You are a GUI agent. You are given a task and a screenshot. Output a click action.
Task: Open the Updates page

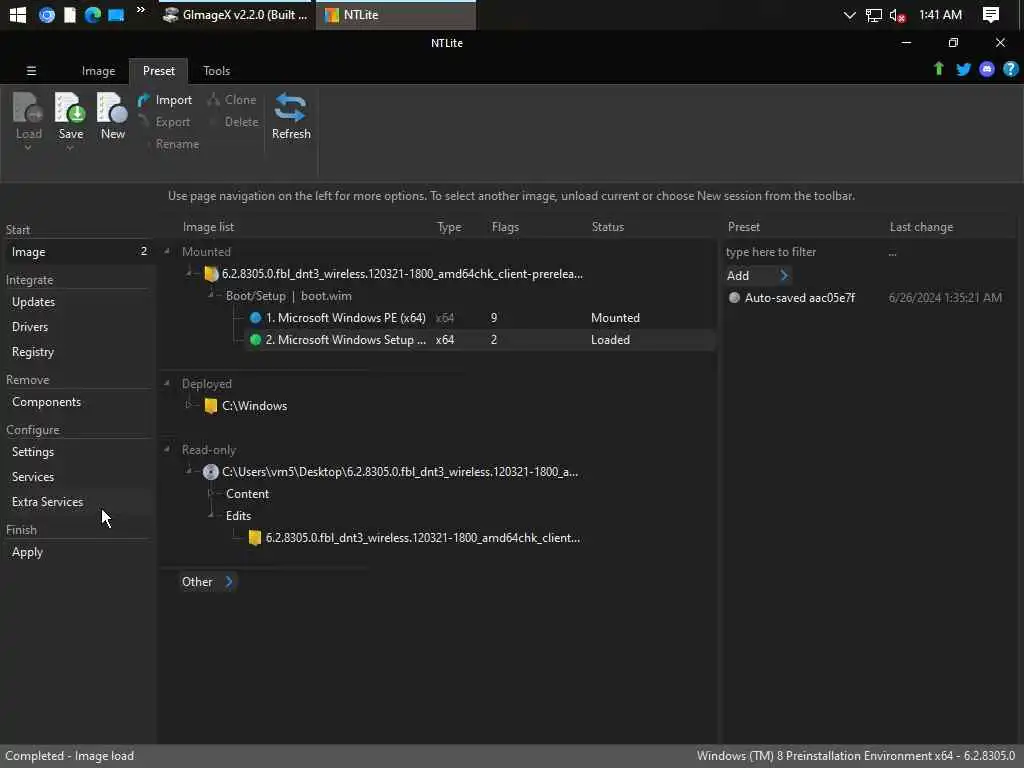pyautogui.click(x=33, y=302)
